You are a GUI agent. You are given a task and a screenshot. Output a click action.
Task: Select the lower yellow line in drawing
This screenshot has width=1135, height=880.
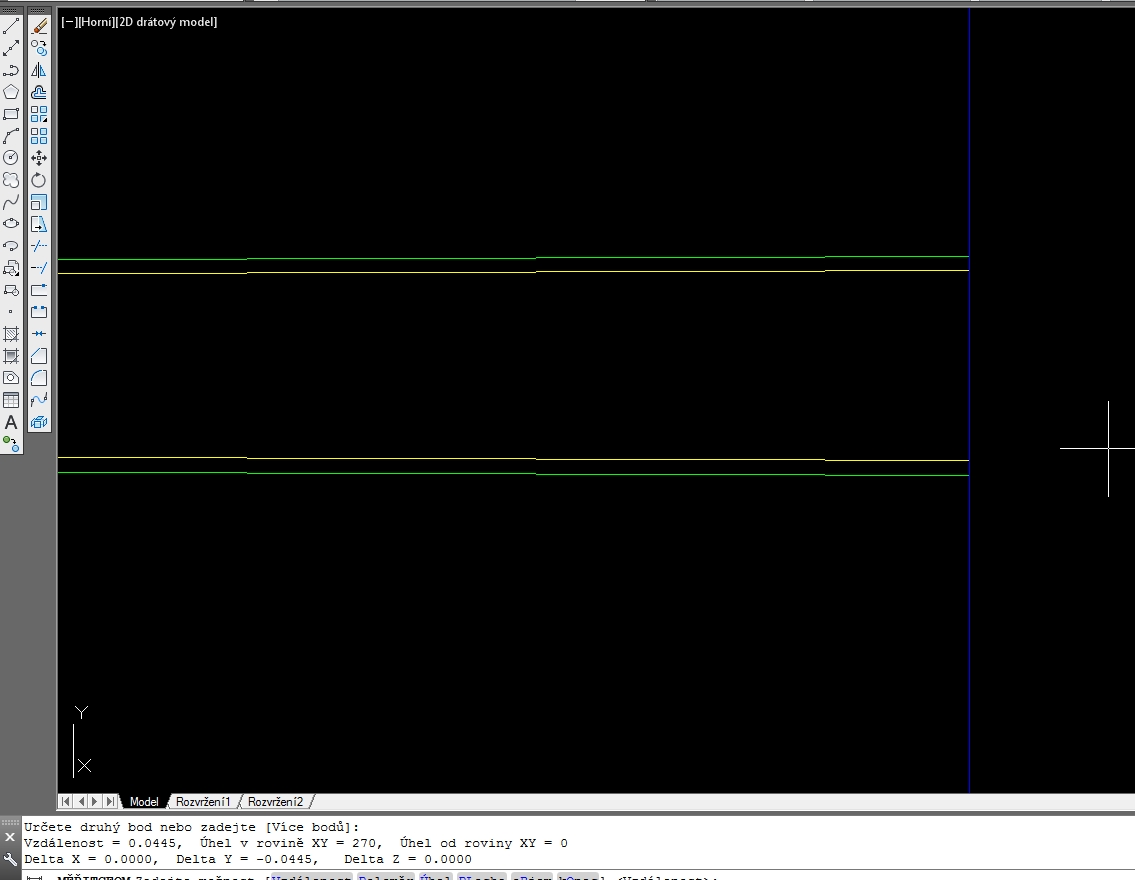click(513, 459)
